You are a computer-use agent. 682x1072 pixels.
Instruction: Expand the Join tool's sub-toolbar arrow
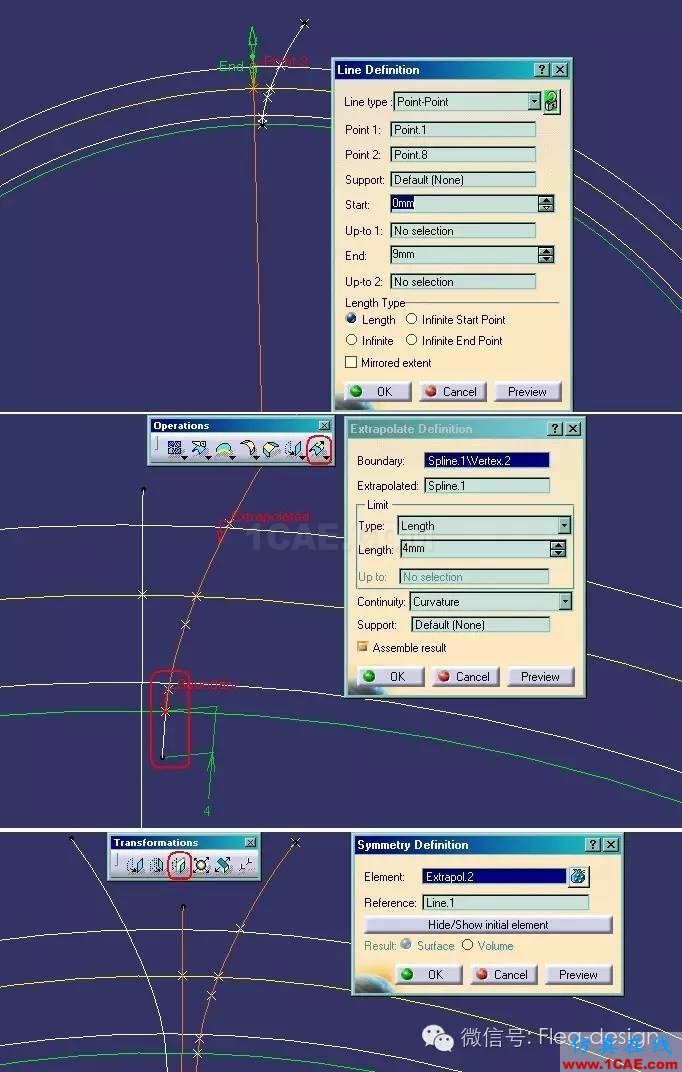tap(185, 457)
